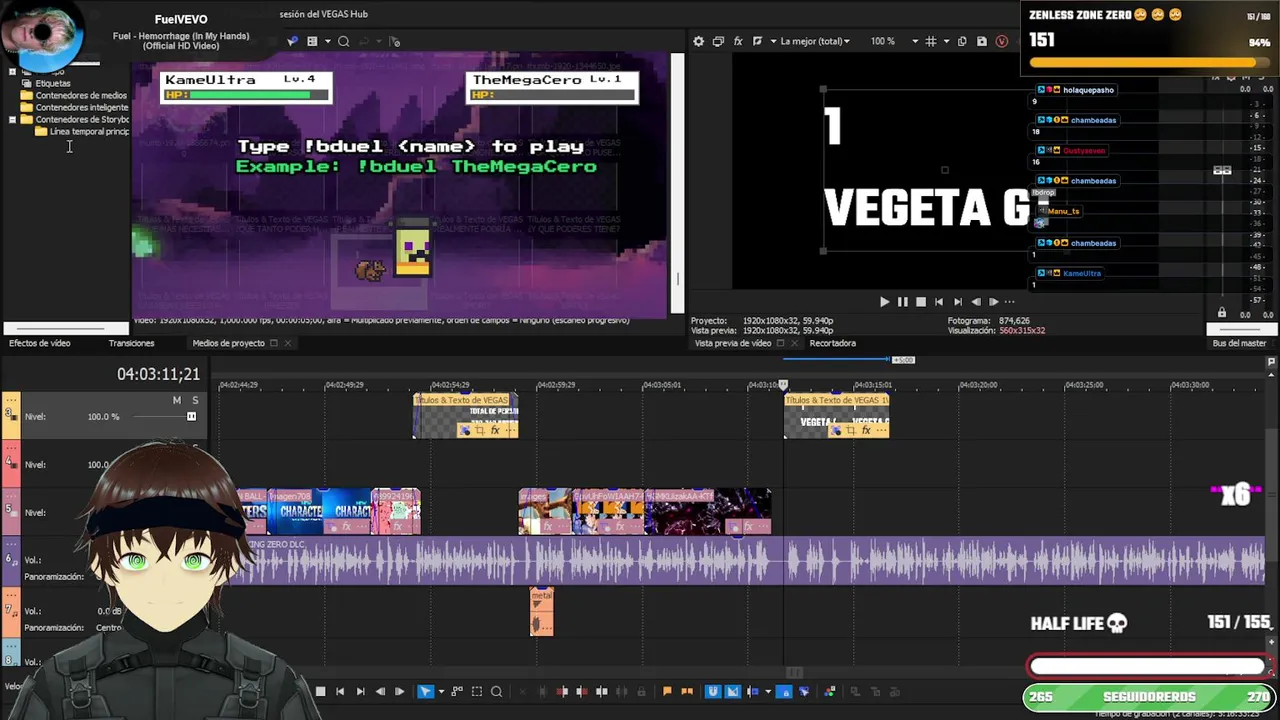Open video preview properties gear
The width and height of the screenshot is (1280, 720).
point(698,41)
